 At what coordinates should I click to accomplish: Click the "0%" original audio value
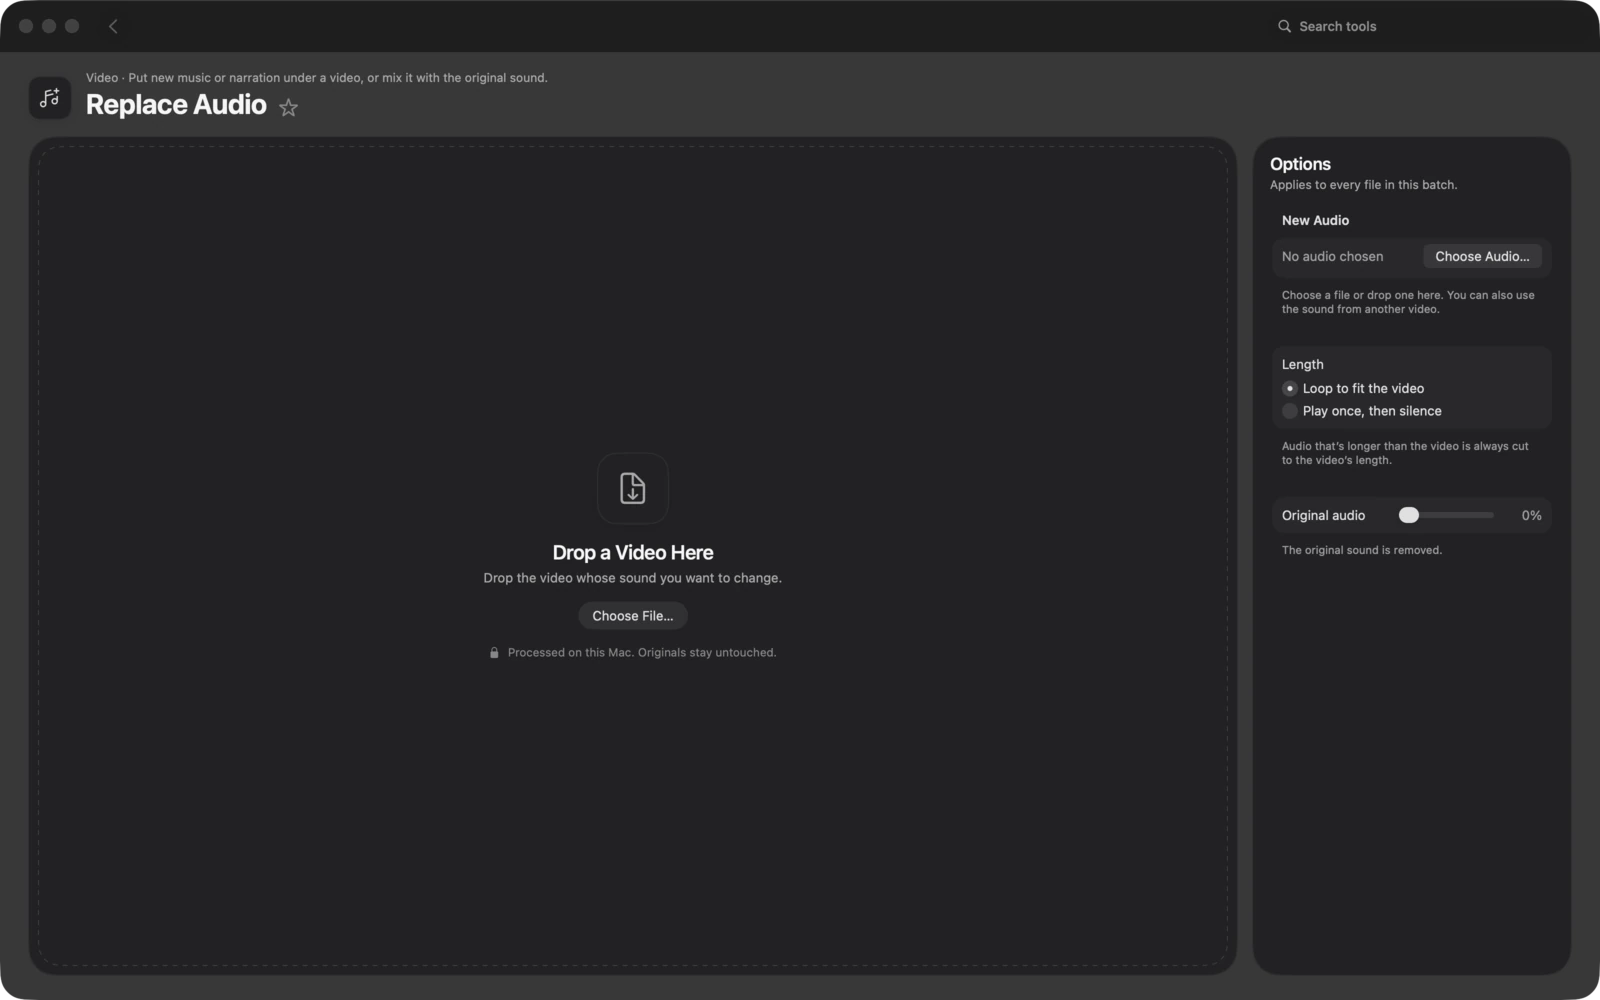pos(1531,516)
